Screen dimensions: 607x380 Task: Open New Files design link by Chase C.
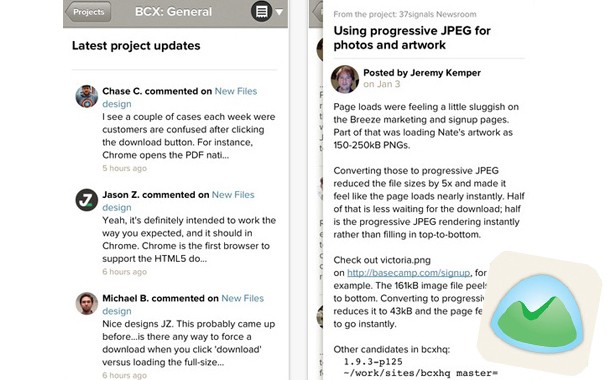pos(180,98)
